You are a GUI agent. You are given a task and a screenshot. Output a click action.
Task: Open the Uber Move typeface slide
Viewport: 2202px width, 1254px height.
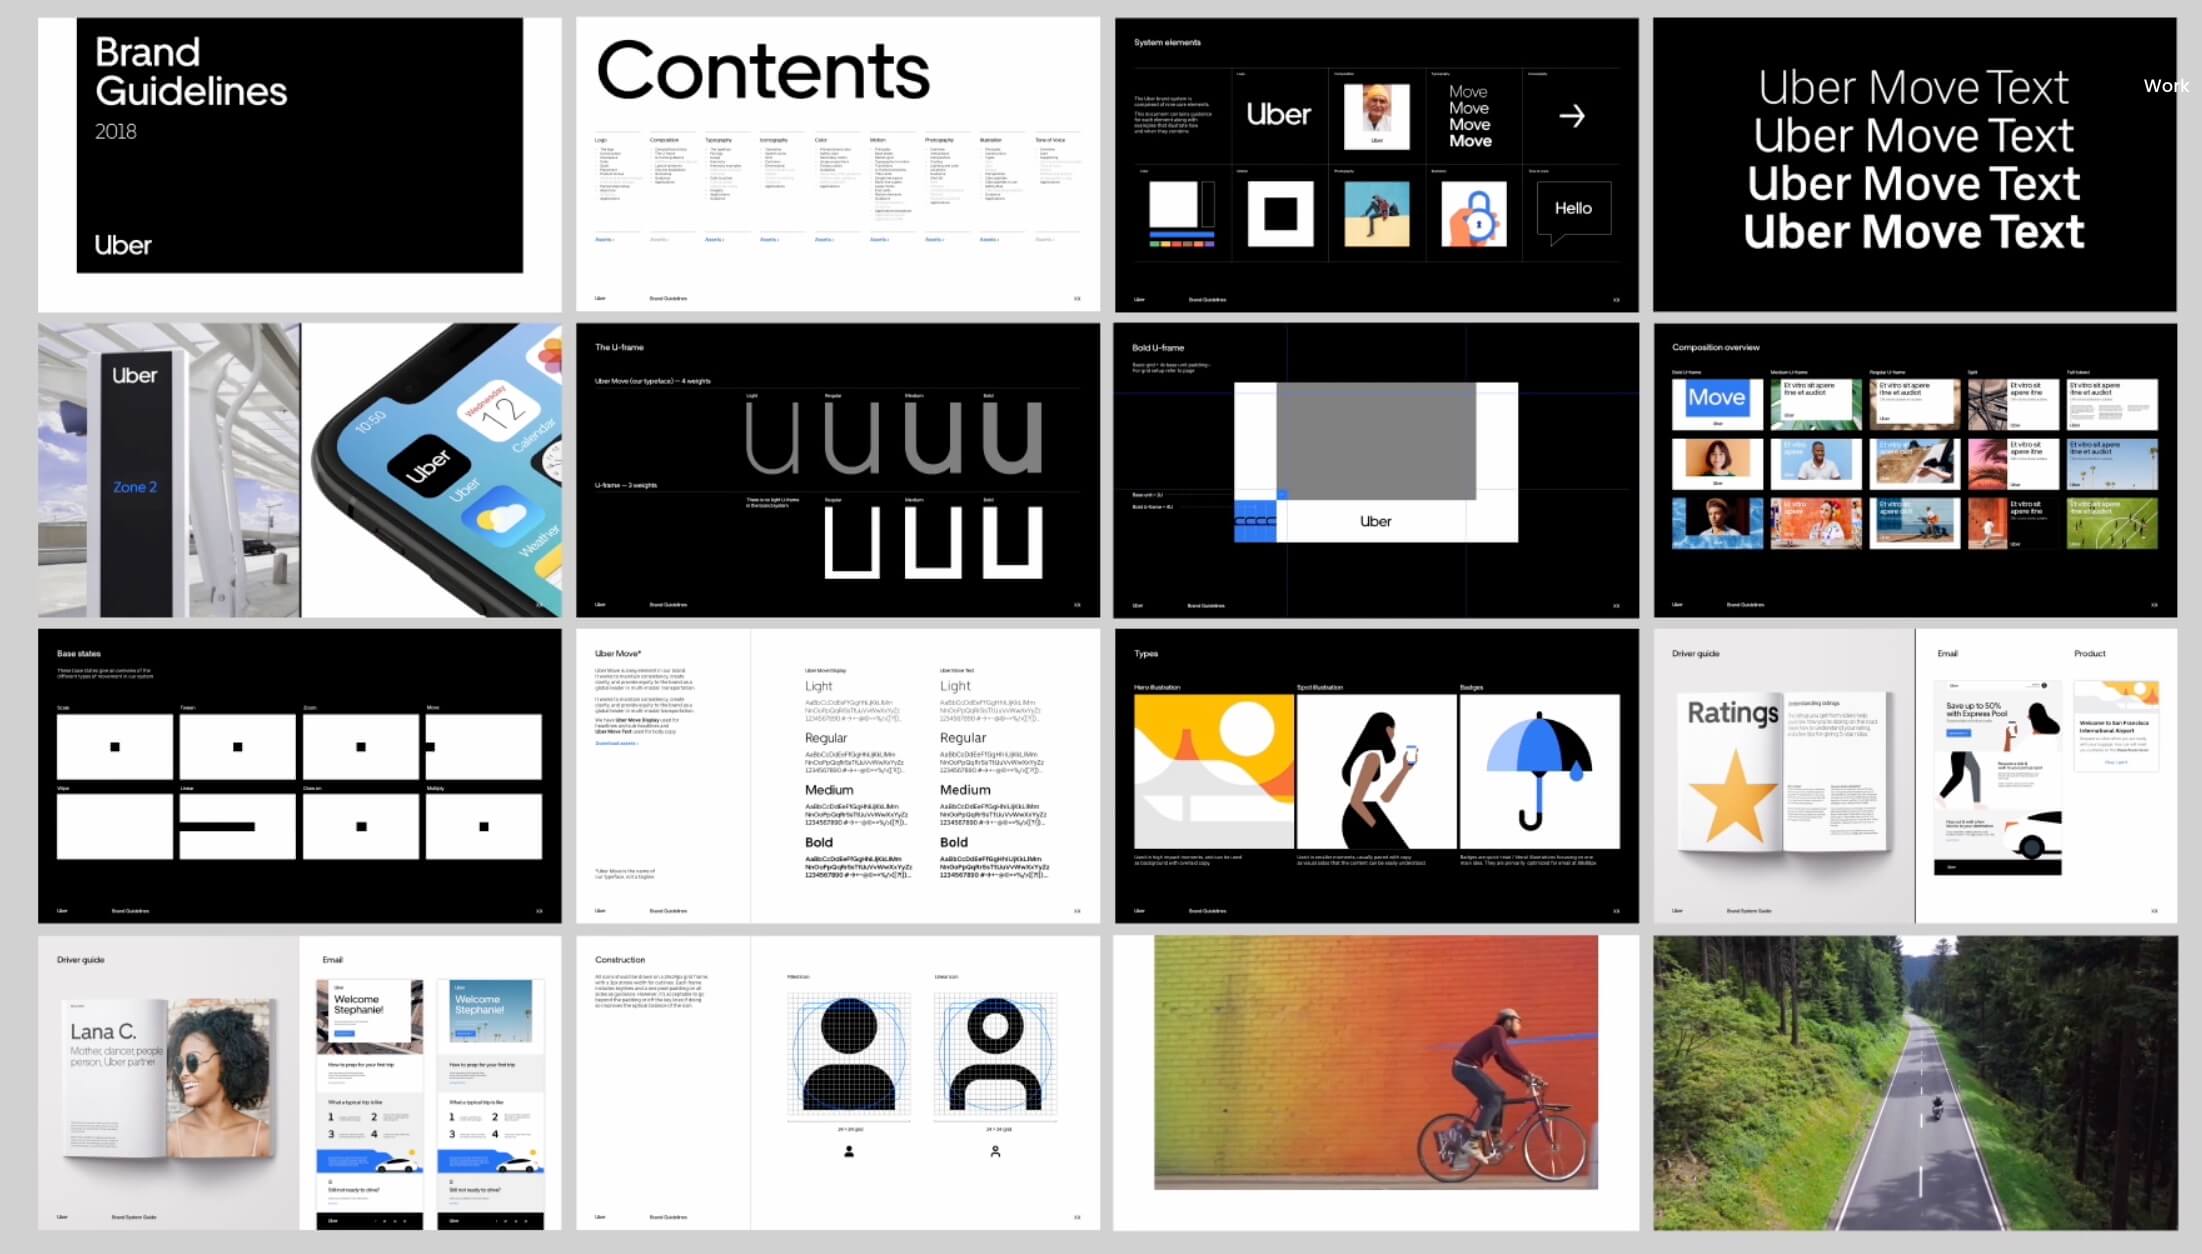tap(838, 776)
